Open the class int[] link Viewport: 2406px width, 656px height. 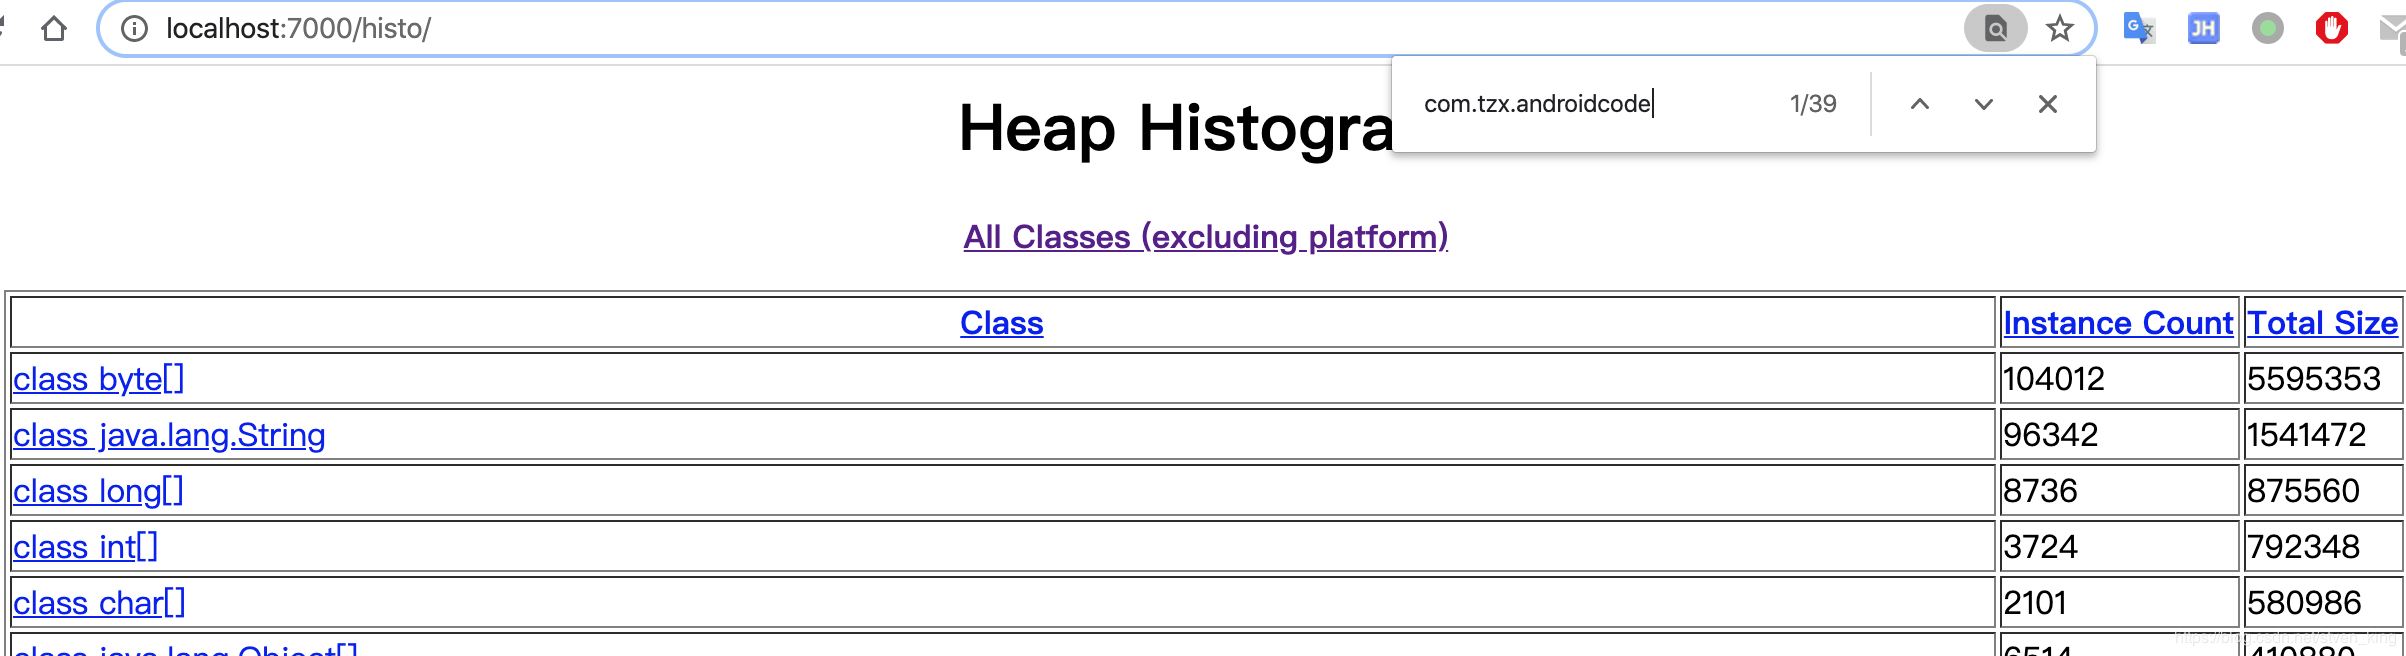[x=86, y=547]
